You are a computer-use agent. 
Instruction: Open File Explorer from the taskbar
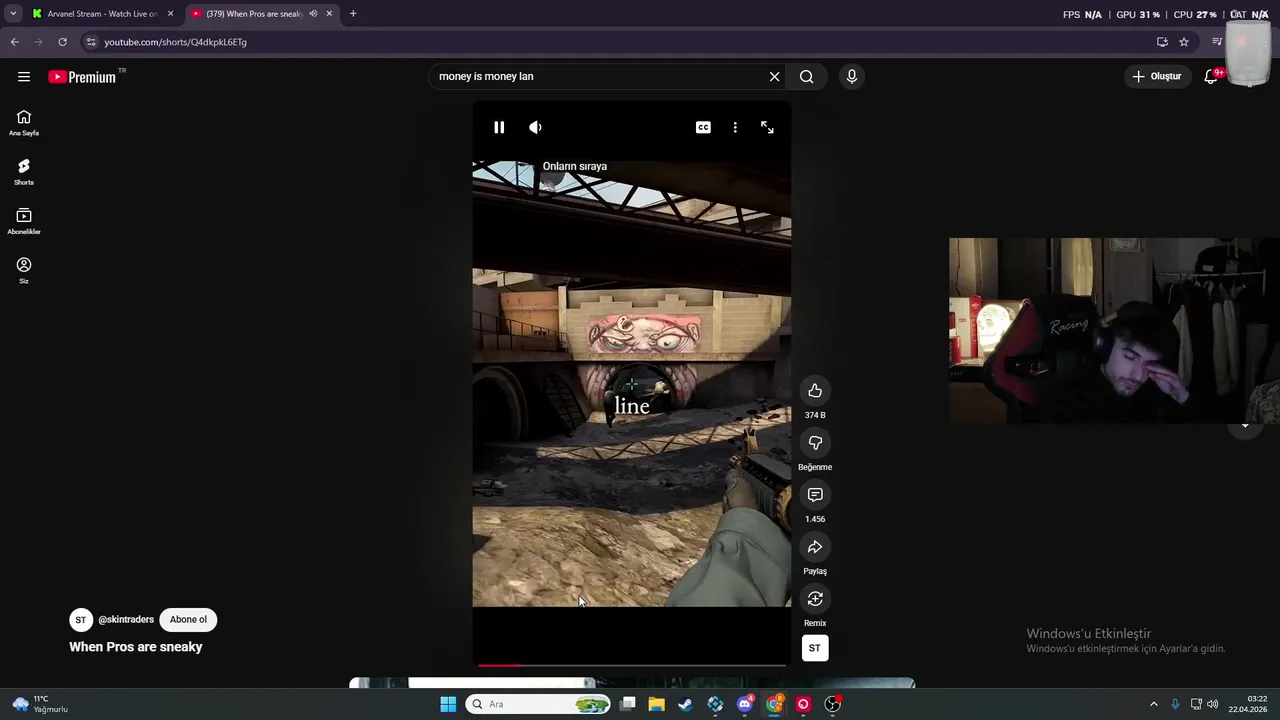656,704
